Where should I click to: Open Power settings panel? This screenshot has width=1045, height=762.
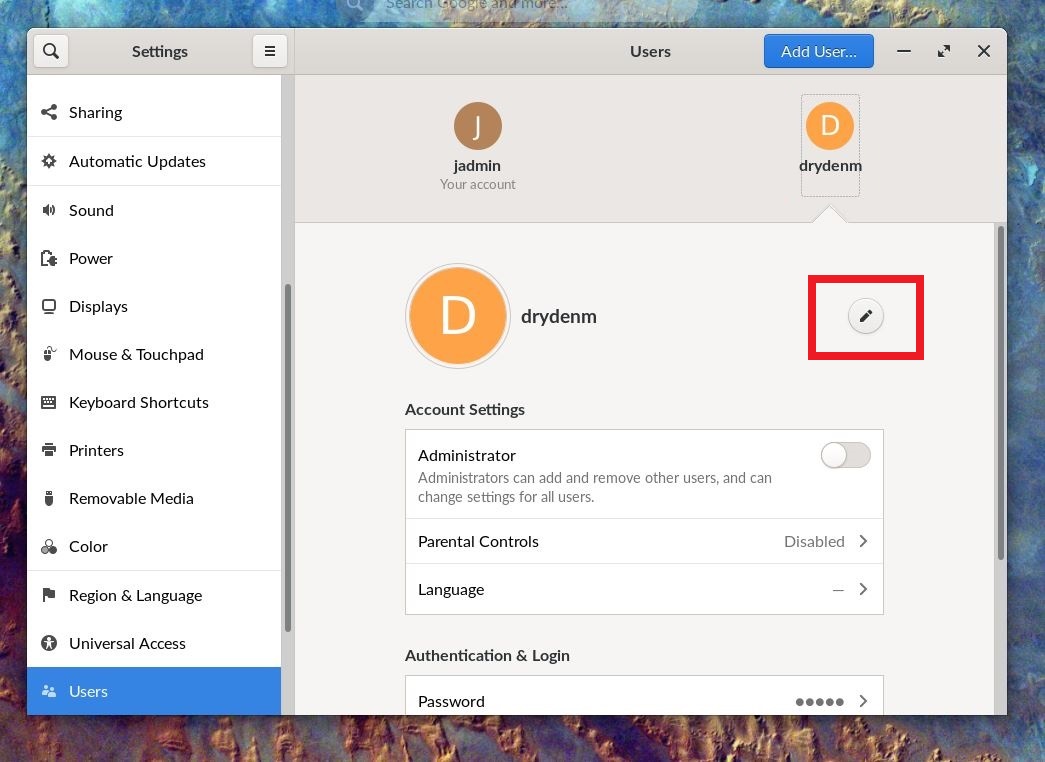(154, 258)
